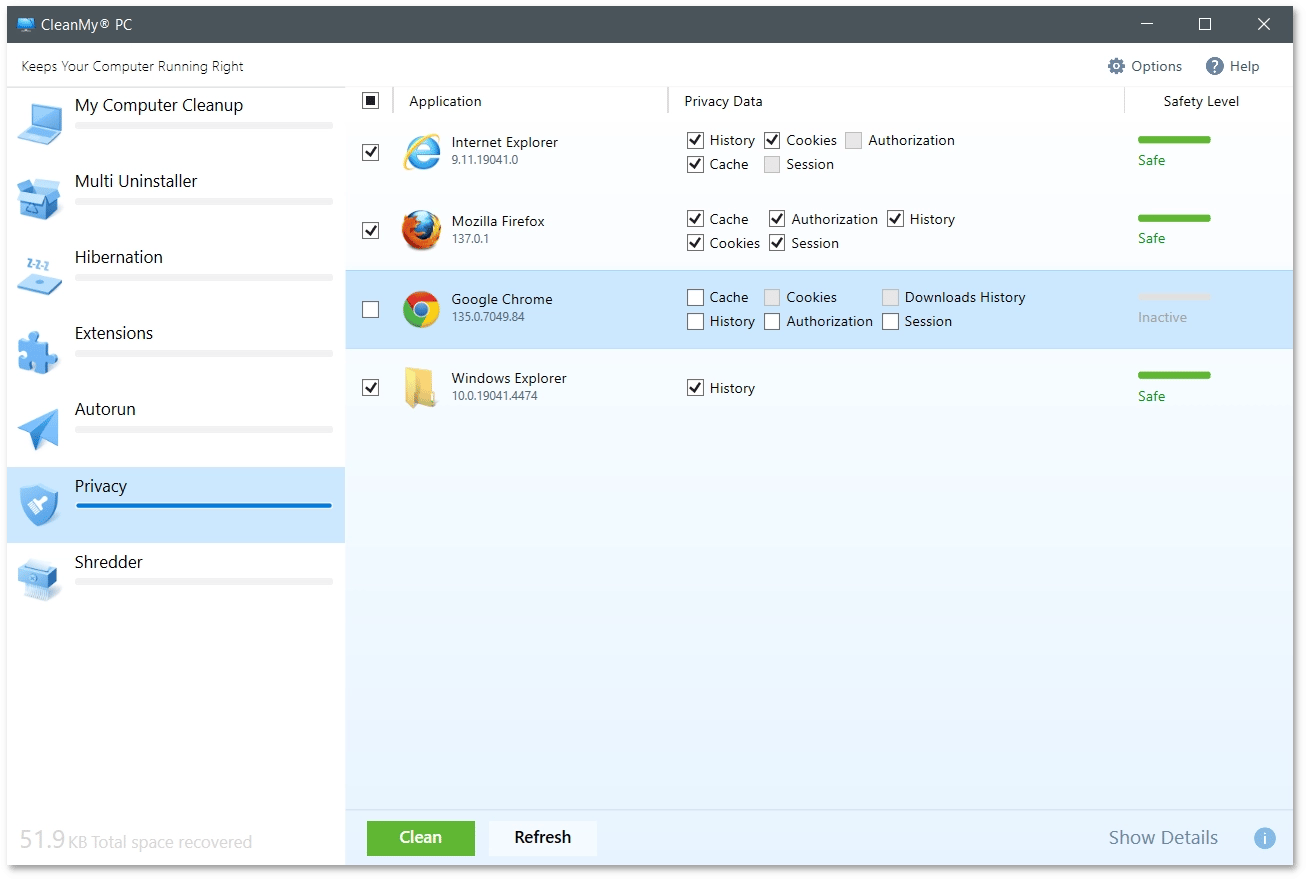Click the Total space recovered text
This screenshot has height=879, width=1306.
pos(136,840)
